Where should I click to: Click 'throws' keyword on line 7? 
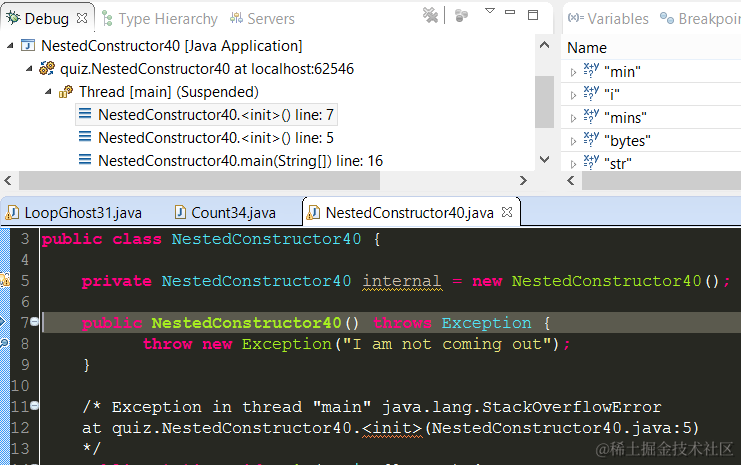[402, 323]
